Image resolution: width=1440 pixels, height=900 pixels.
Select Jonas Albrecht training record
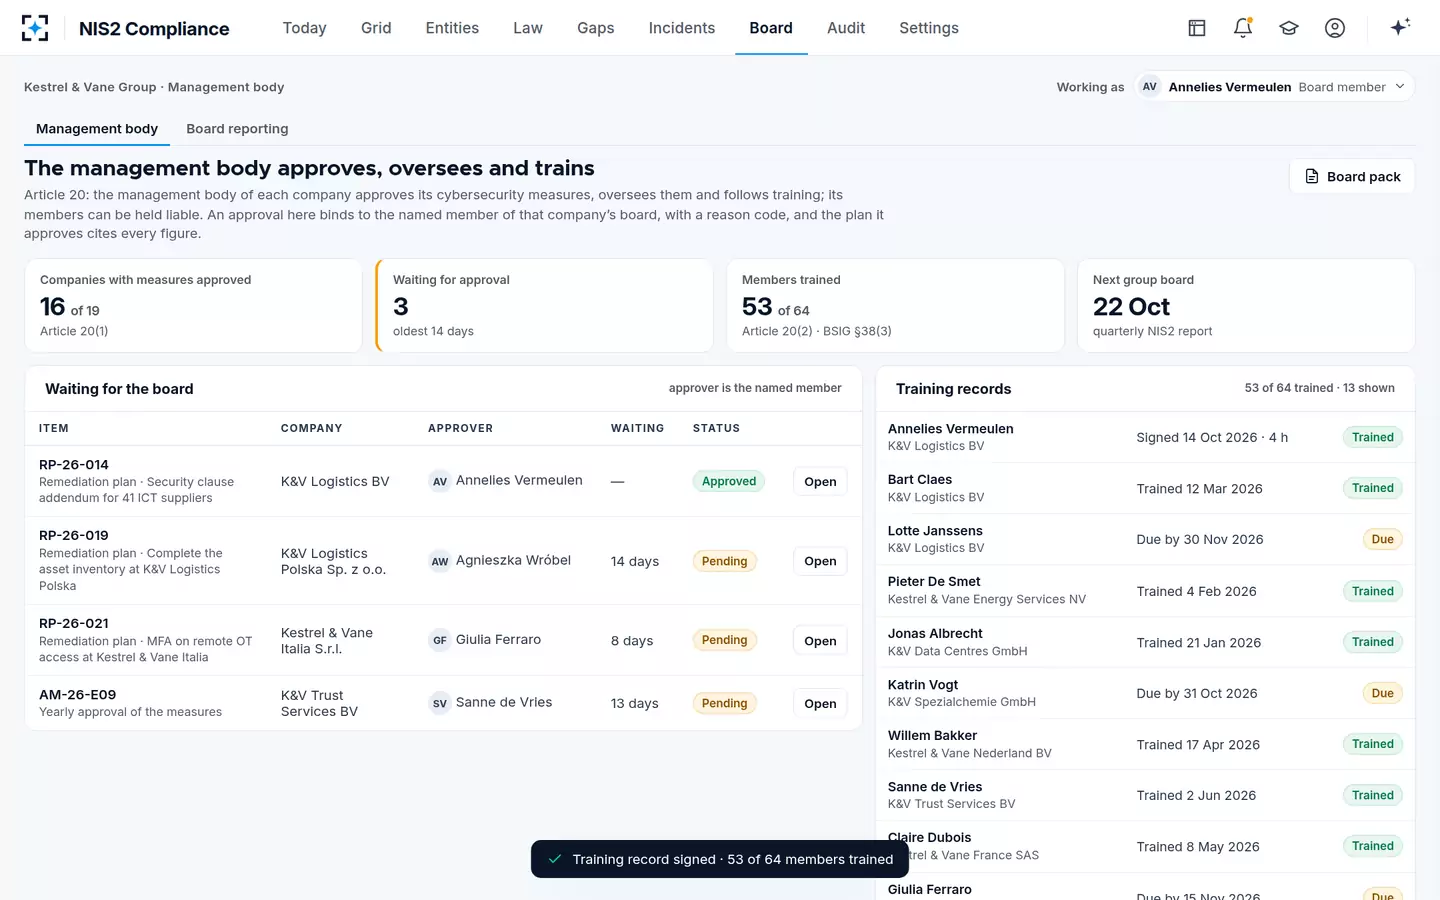[x=1145, y=642]
